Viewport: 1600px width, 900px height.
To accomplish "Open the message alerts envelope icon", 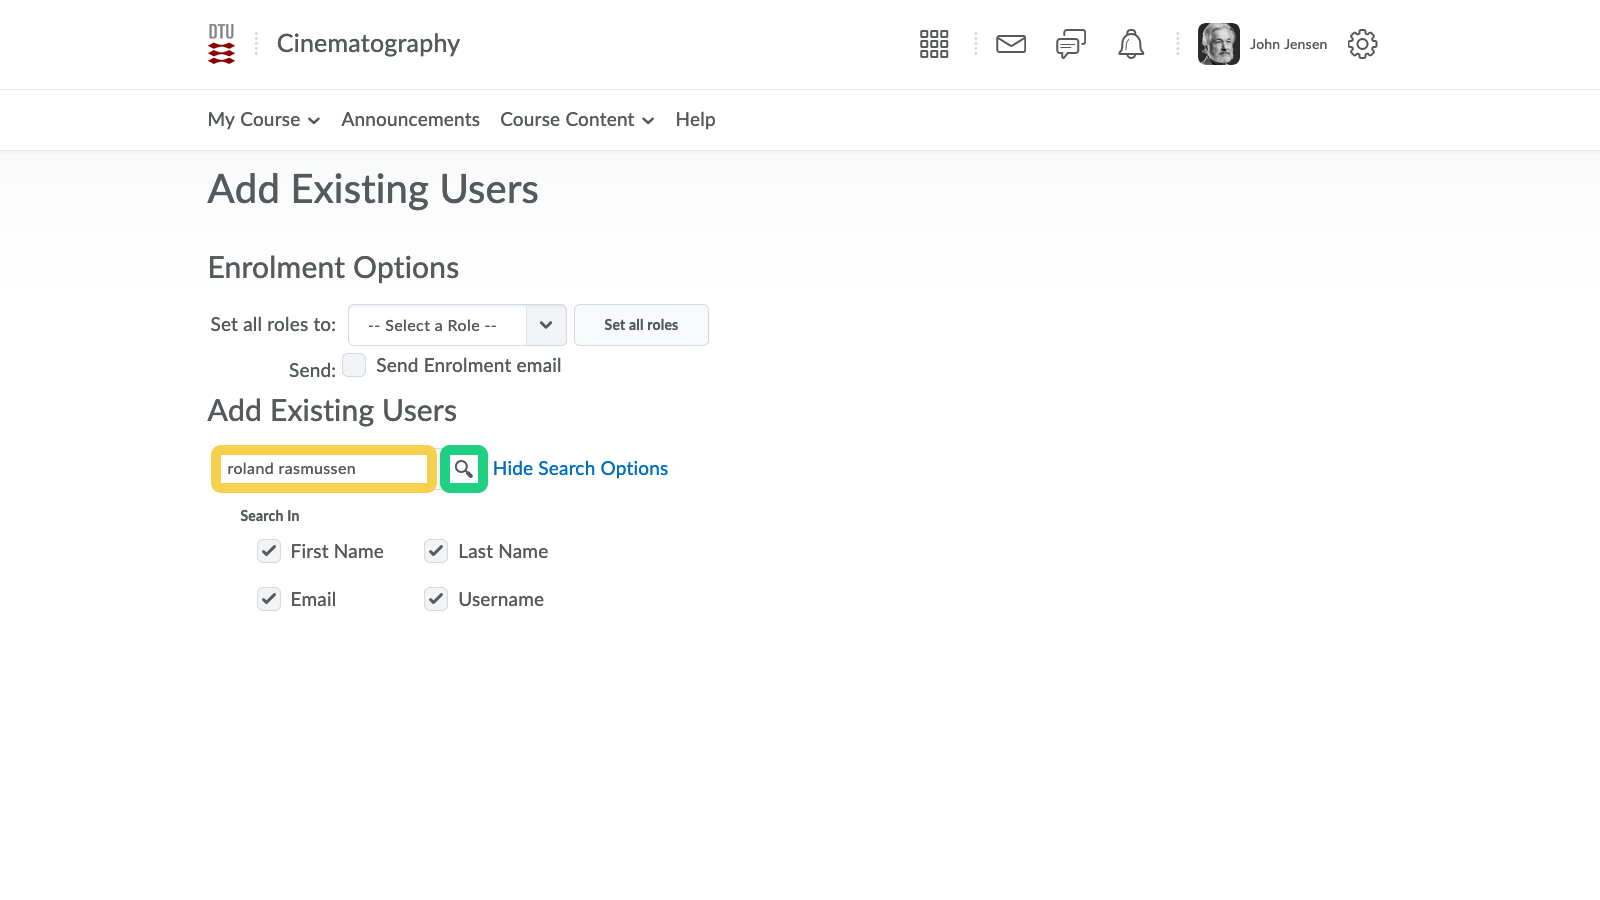I will pyautogui.click(x=1011, y=44).
